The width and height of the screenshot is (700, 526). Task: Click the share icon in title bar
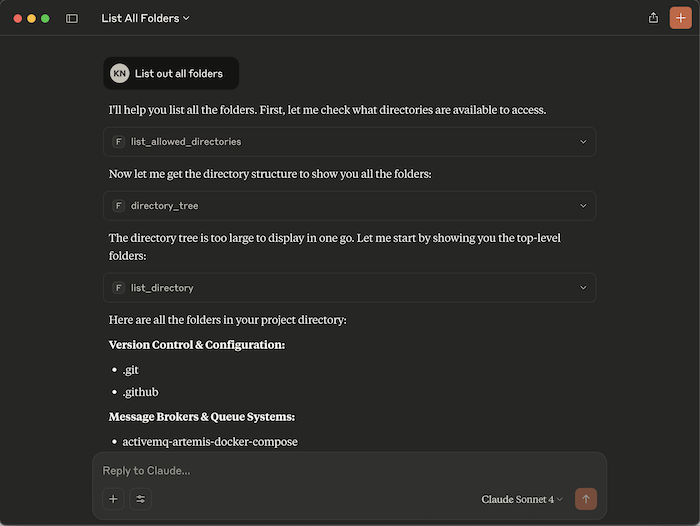(x=653, y=18)
